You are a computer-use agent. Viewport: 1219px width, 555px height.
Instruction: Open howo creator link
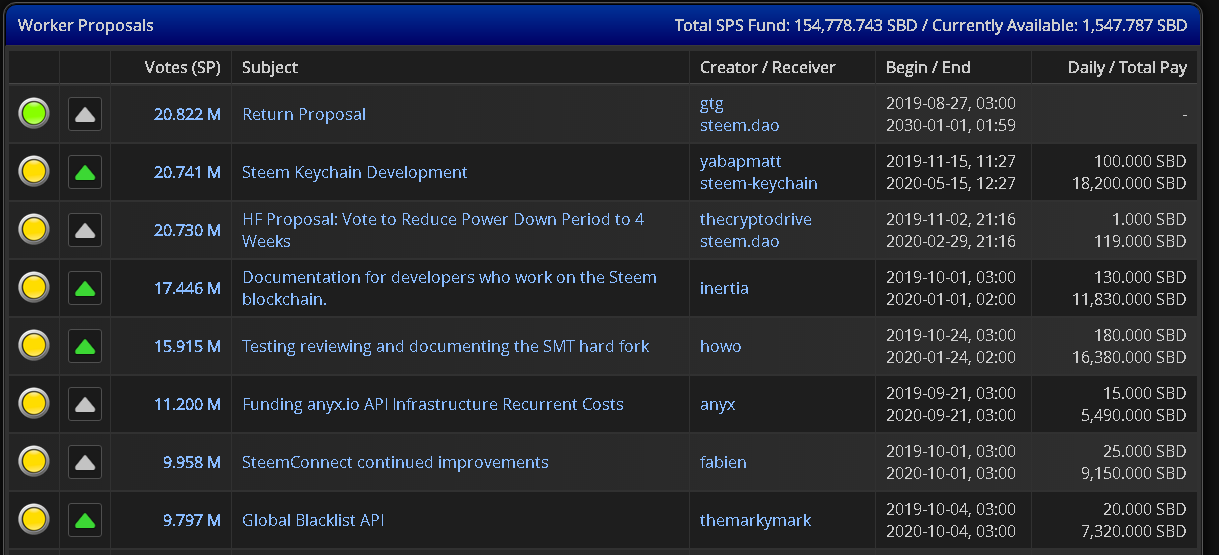point(723,346)
